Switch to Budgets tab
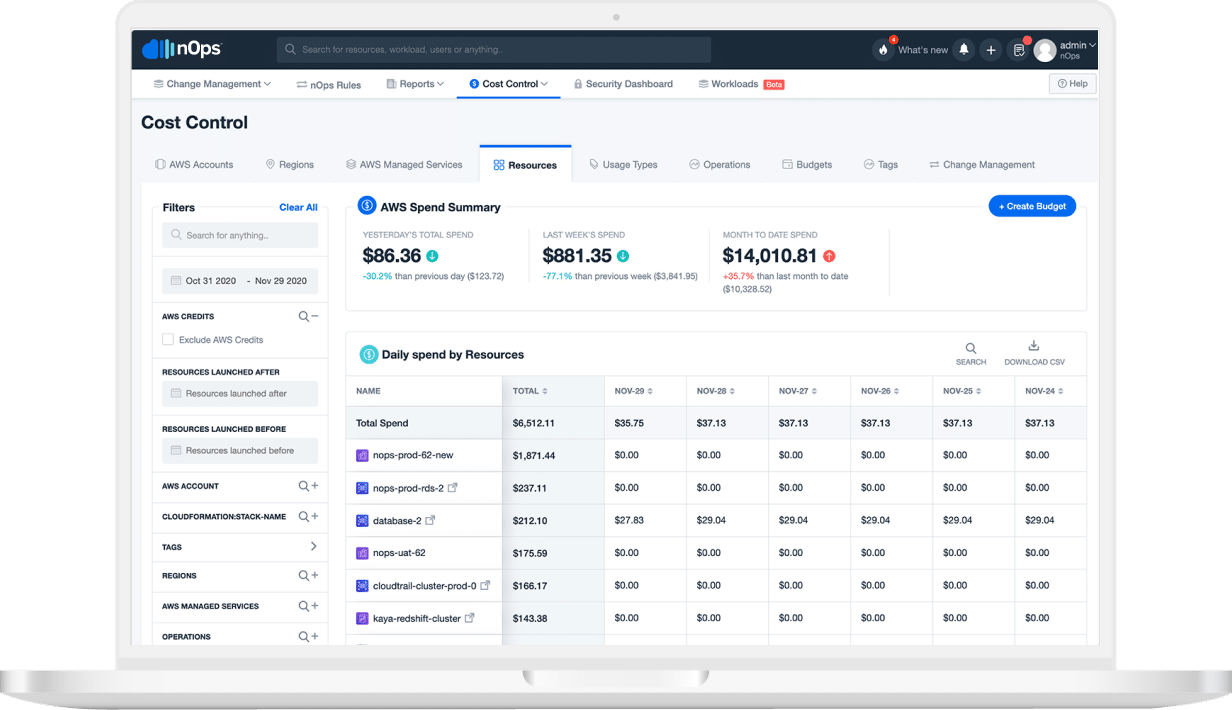 (807, 164)
